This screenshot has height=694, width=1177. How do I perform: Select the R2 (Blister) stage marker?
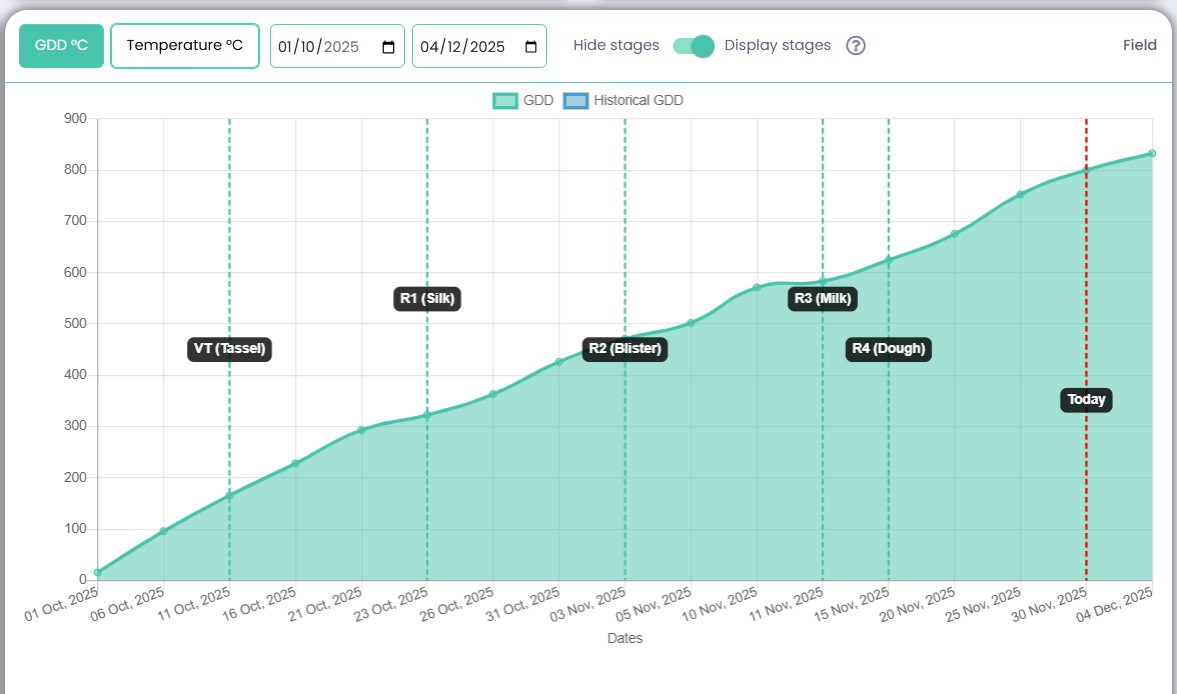tap(625, 349)
